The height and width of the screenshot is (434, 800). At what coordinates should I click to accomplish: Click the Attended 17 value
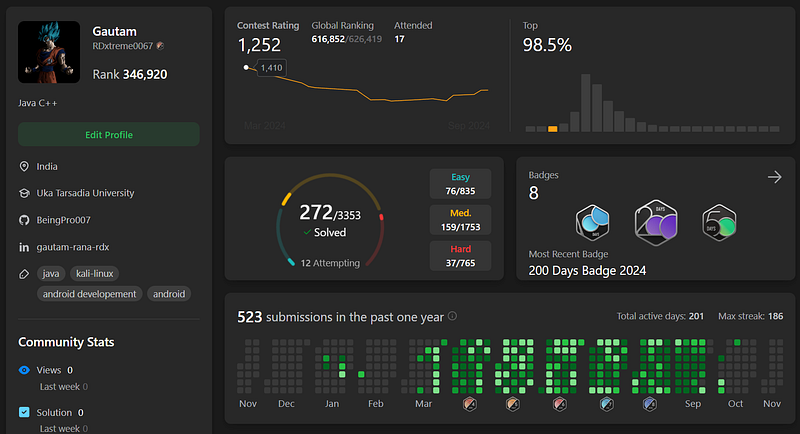pyautogui.click(x=399, y=39)
